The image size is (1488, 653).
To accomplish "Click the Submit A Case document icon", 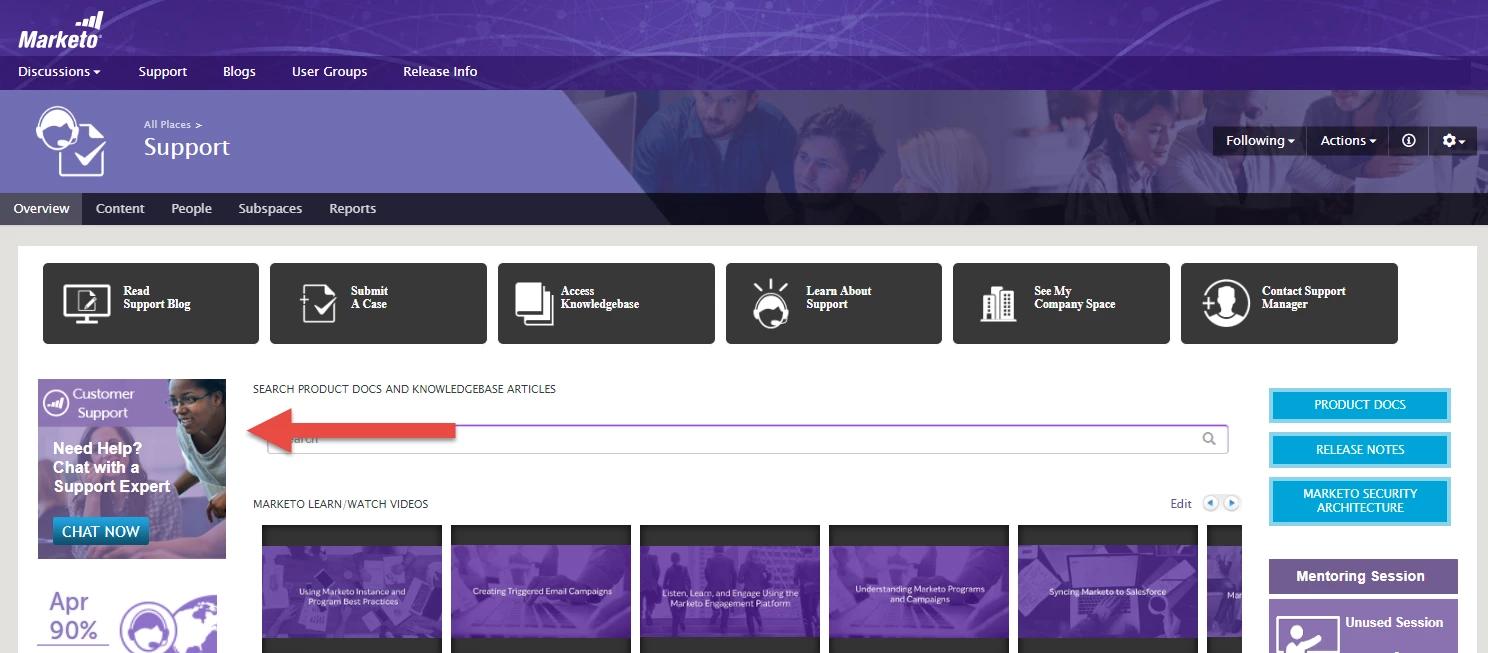I will pos(318,303).
